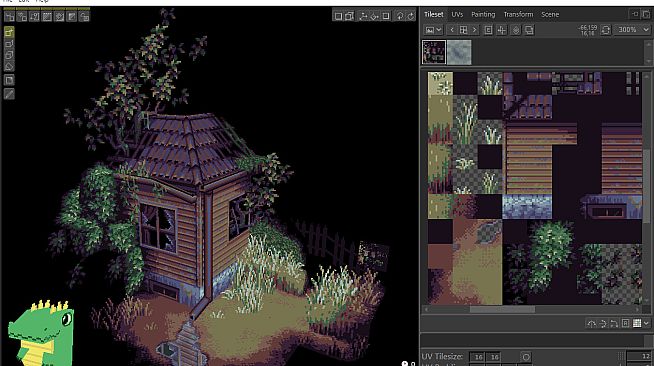Click the square select tool in left toolbar
This screenshot has width=654, height=366.
[x=9, y=80]
